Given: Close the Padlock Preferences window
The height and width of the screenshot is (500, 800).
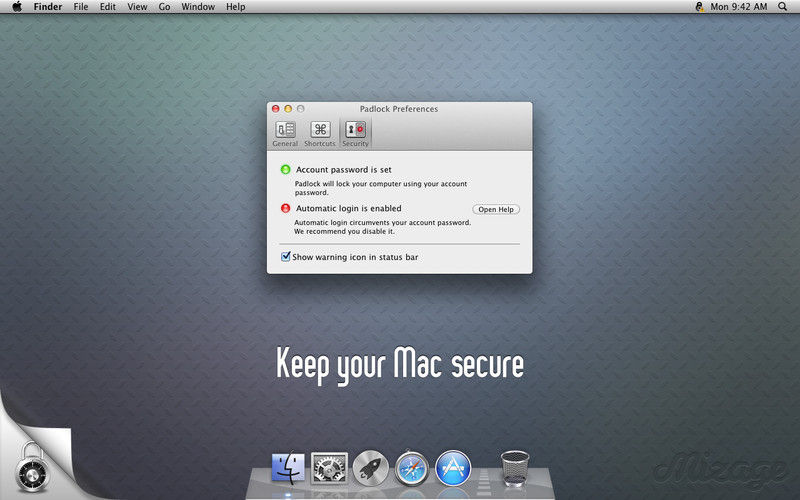Looking at the screenshot, I should click(276, 109).
